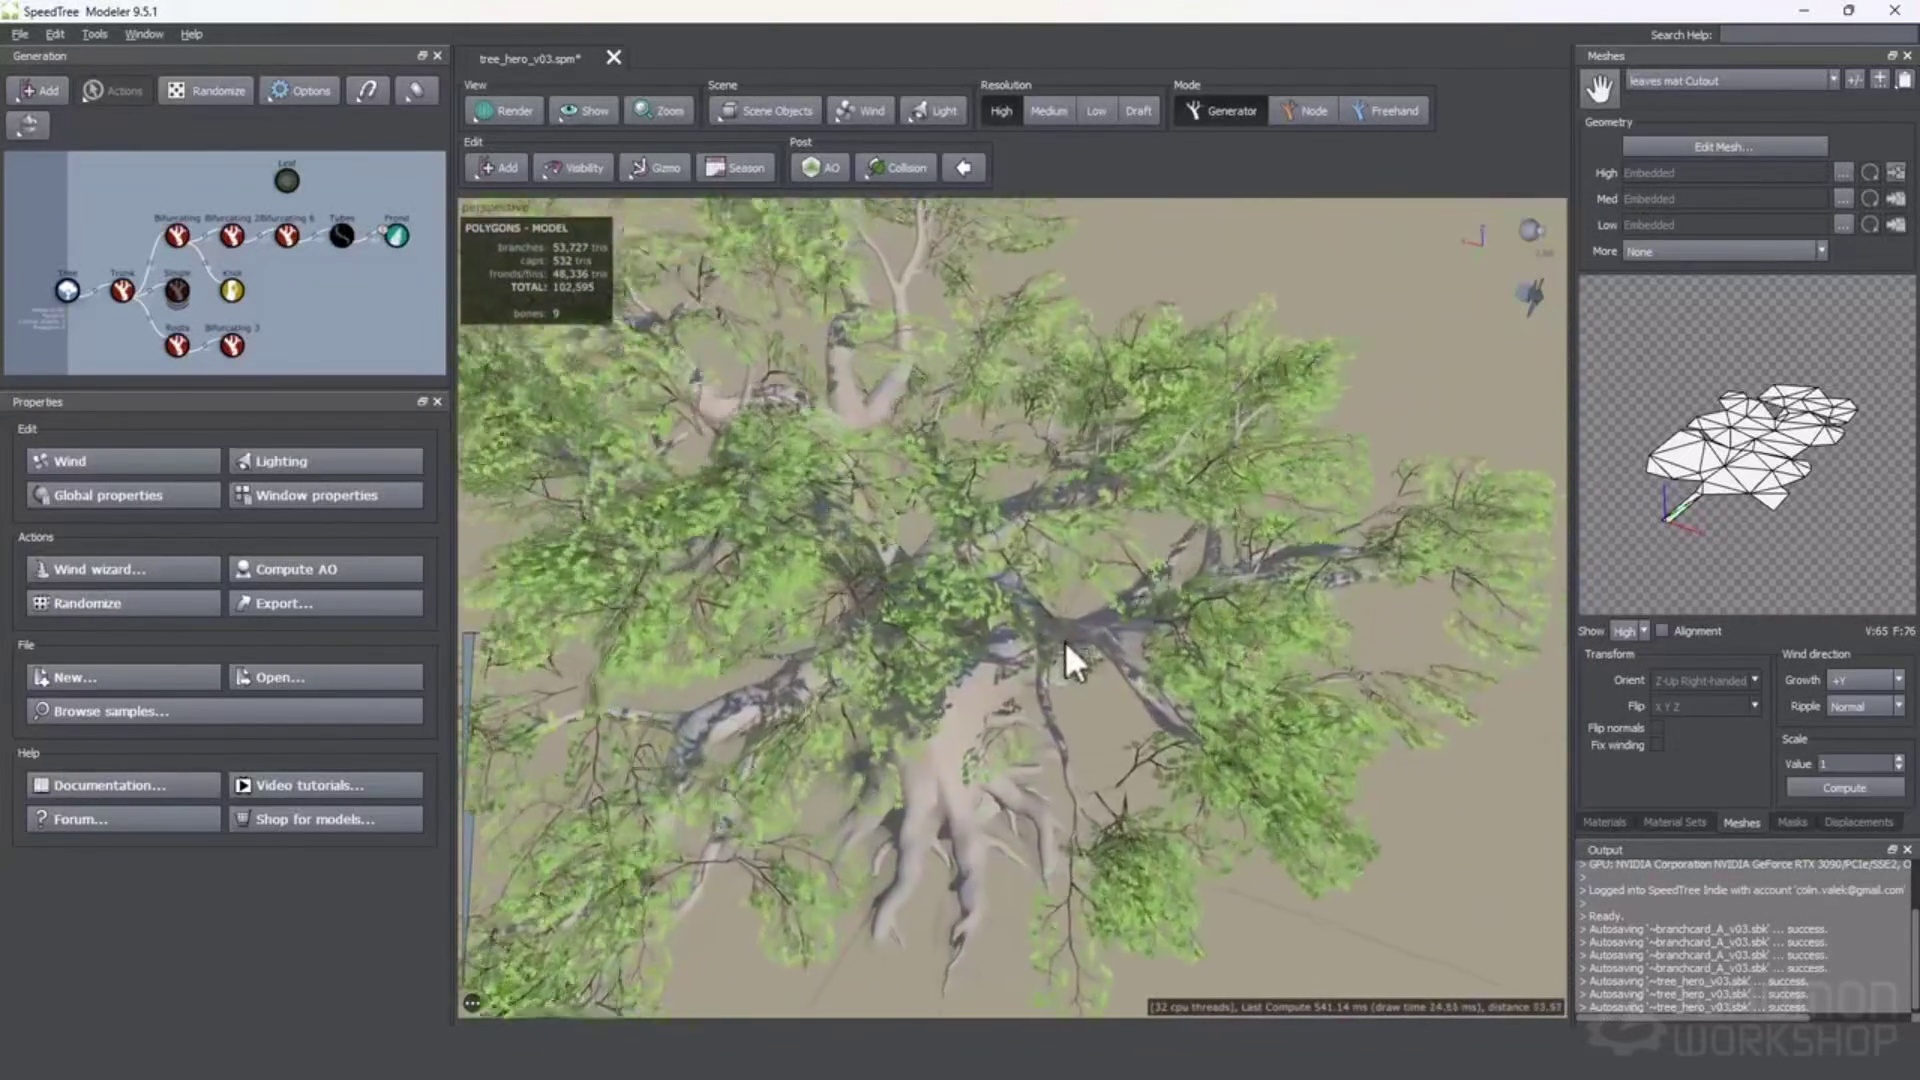Click the plus/minus mesh button

click(x=1855, y=80)
